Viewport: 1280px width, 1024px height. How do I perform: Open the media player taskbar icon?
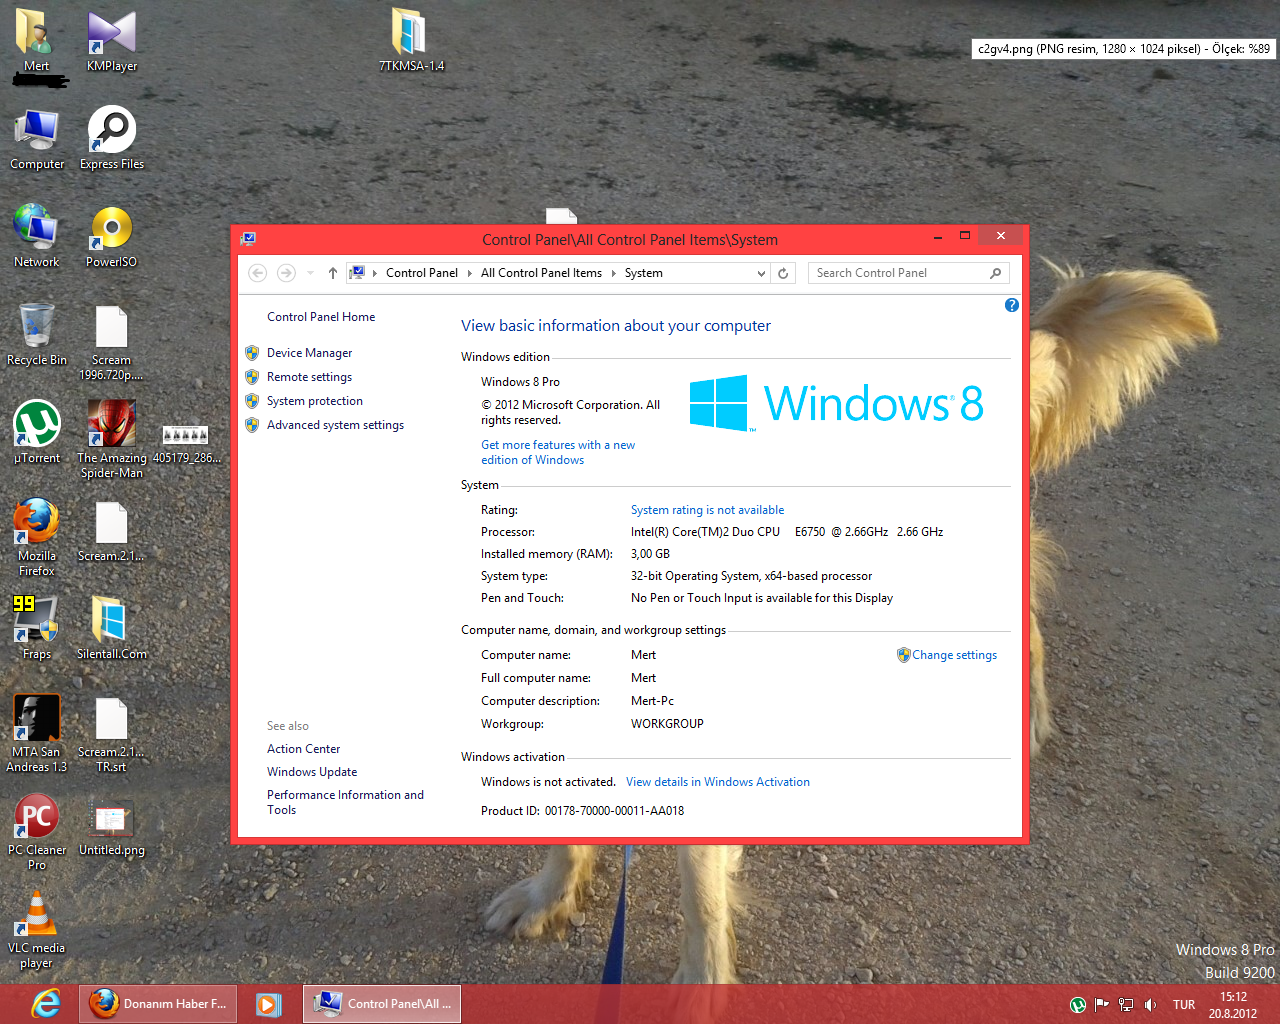(268, 1004)
